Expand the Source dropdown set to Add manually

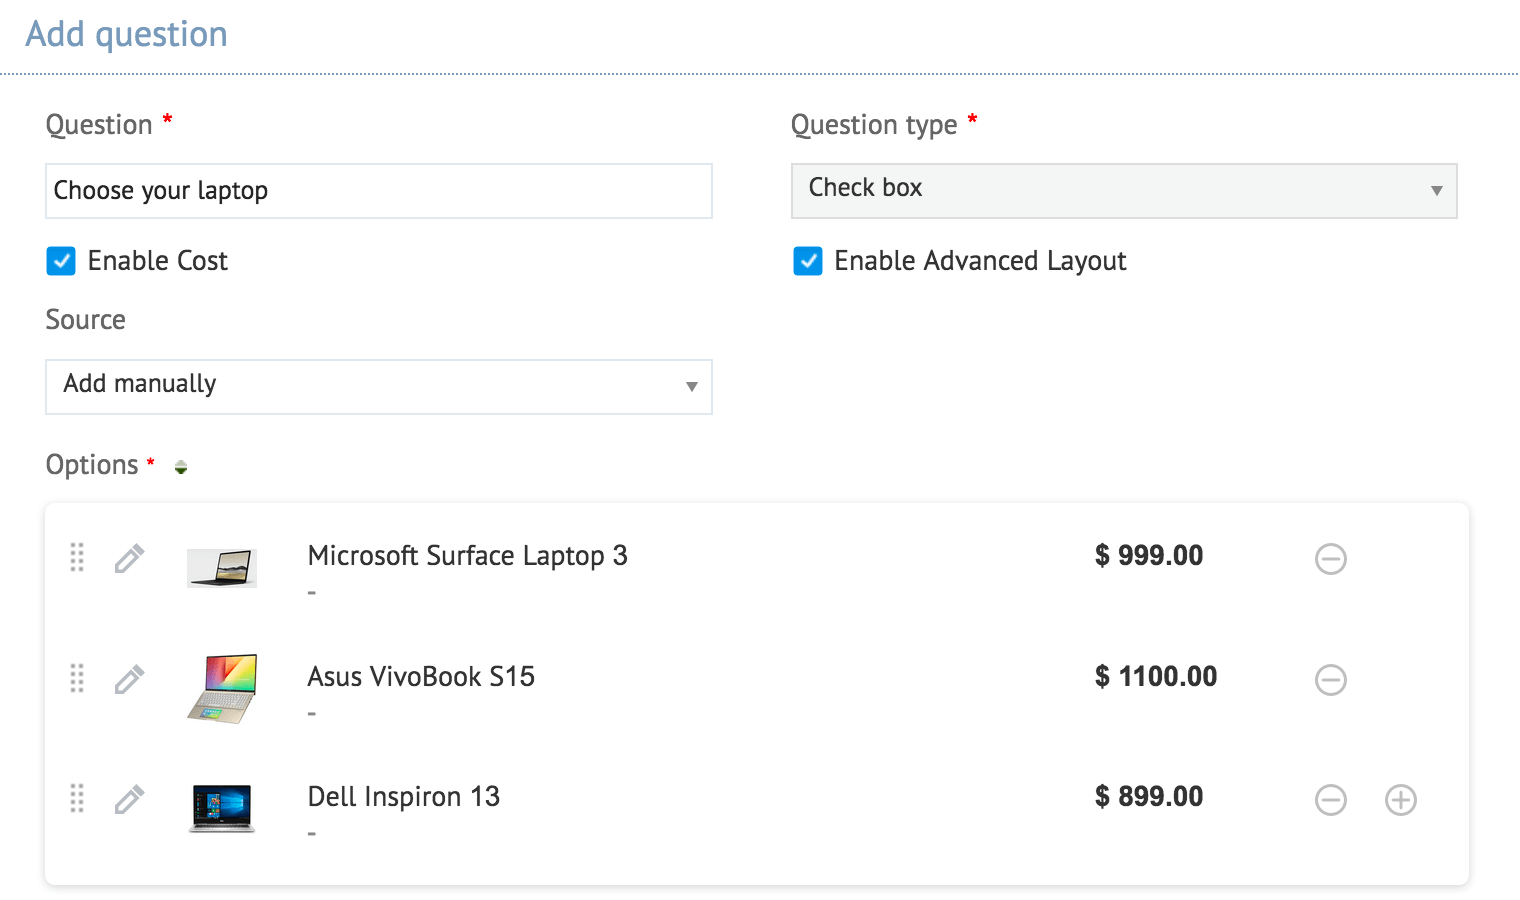click(x=379, y=386)
